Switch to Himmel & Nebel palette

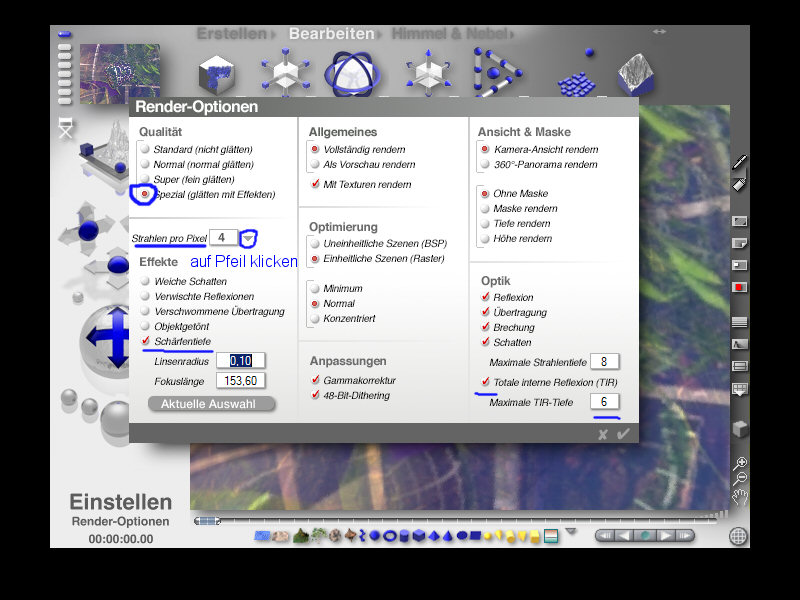click(449, 34)
